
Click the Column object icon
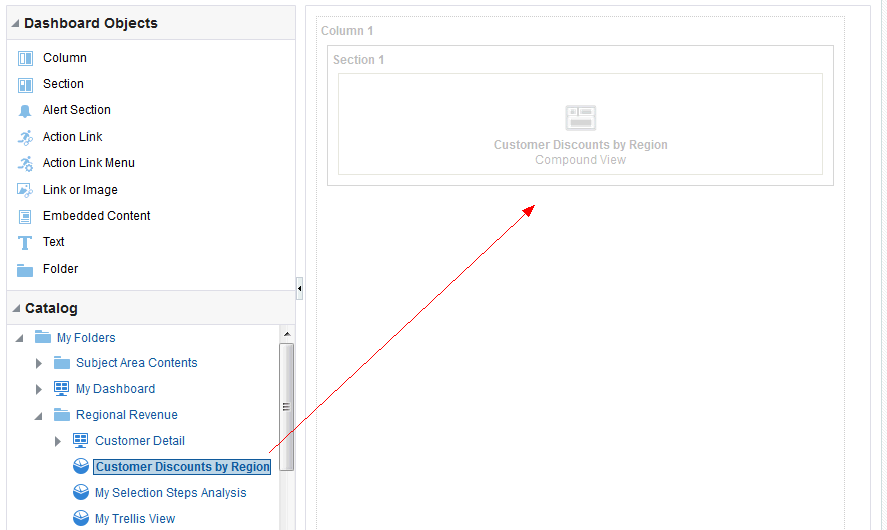25,58
